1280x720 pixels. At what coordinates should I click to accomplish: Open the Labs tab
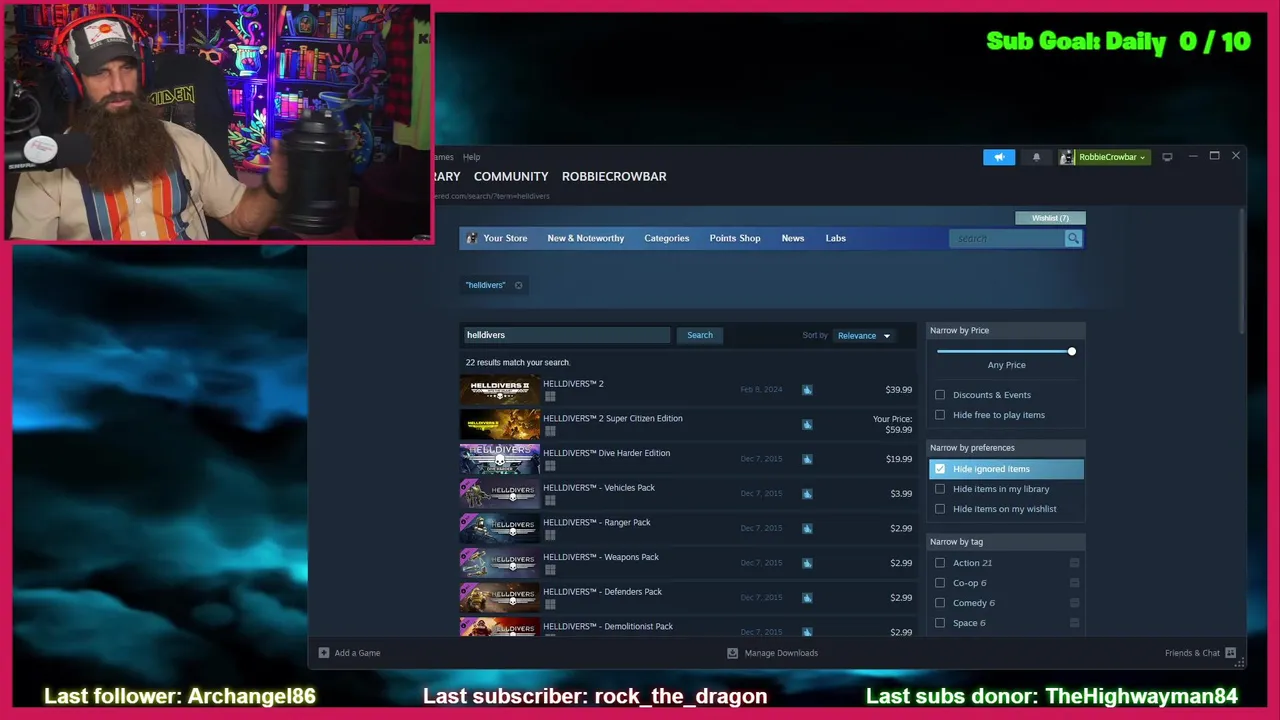coord(836,238)
